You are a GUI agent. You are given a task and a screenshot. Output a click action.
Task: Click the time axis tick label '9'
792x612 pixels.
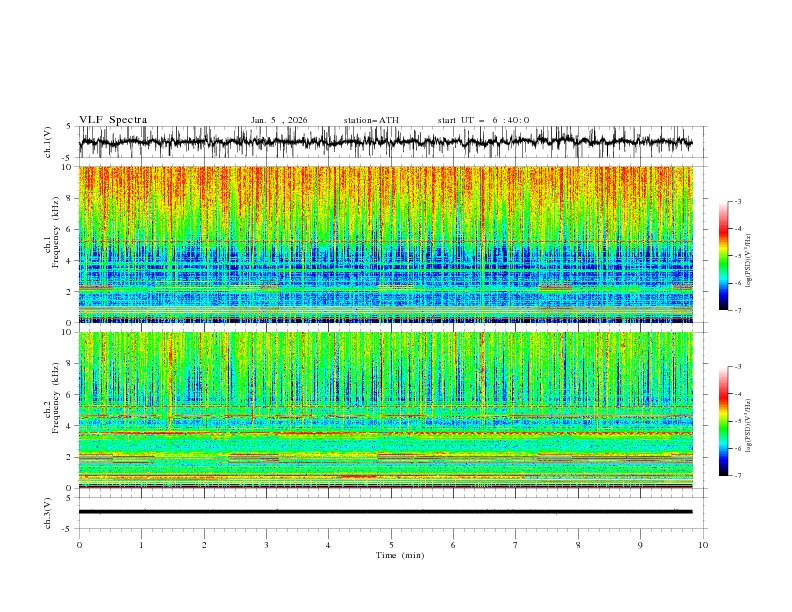[640, 545]
